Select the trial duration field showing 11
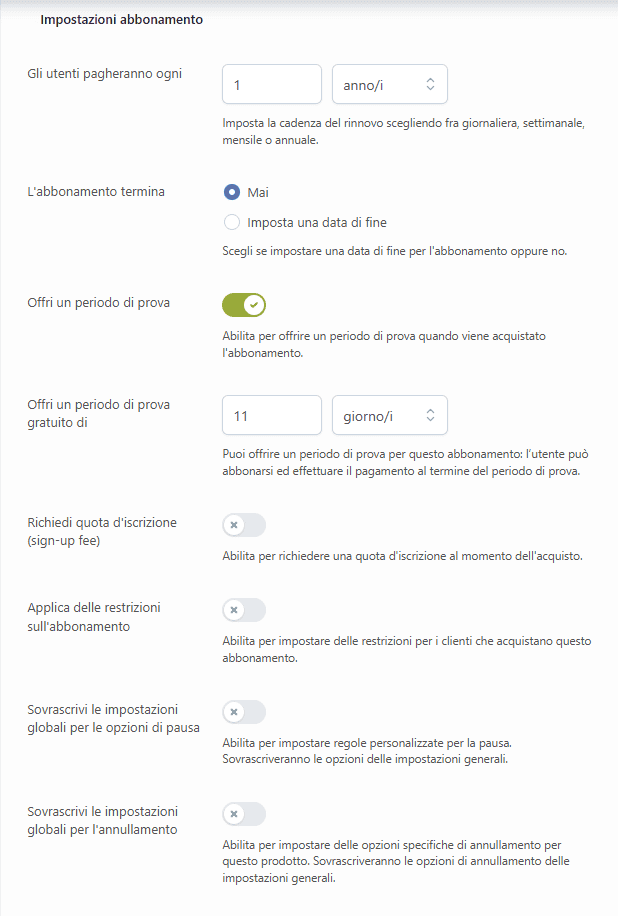The height and width of the screenshot is (916, 618). pyautogui.click(x=271, y=415)
